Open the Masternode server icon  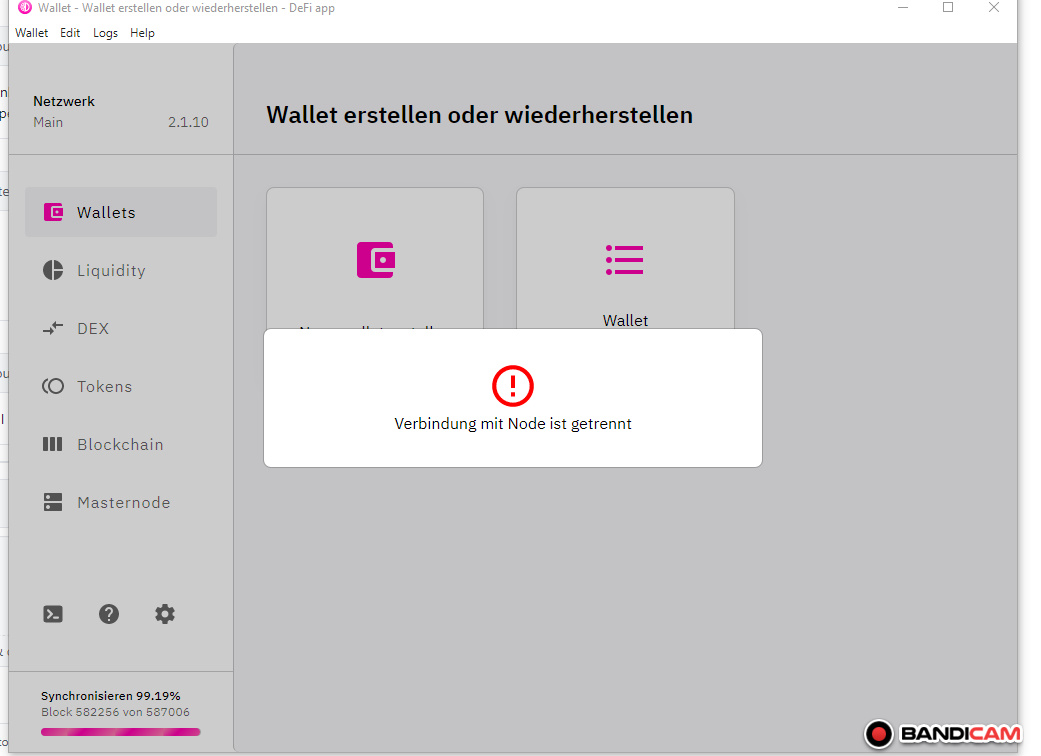[53, 502]
